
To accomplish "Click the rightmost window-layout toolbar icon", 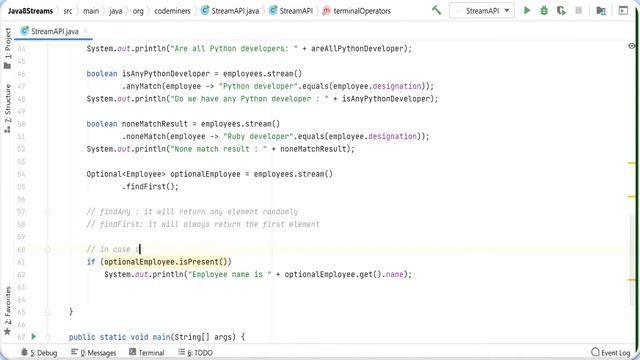I will (x=623, y=11).
